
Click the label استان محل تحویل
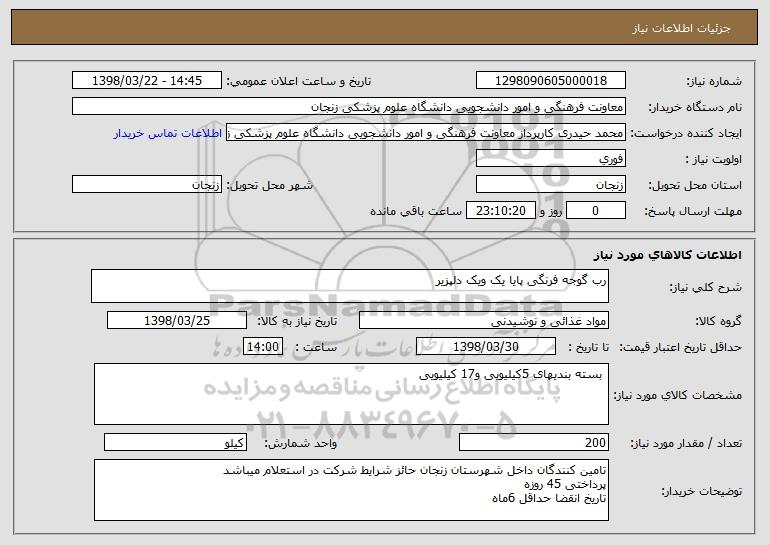pyautogui.click(x=695, y=186)
